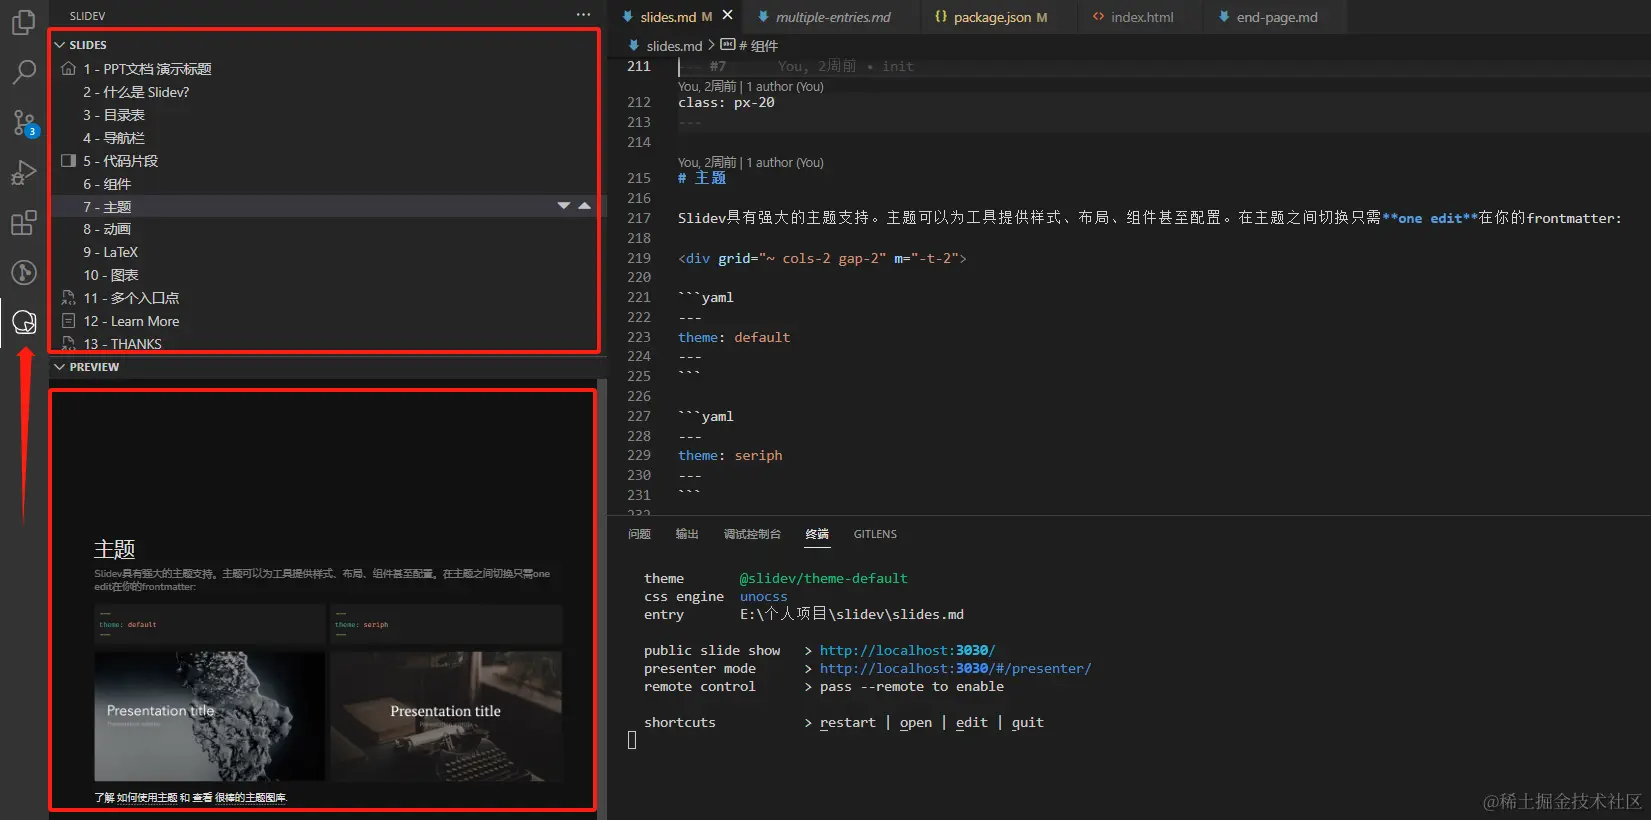Click the restart shortcut in terminal
1651x820 pixels.
[x=848, y=723]
